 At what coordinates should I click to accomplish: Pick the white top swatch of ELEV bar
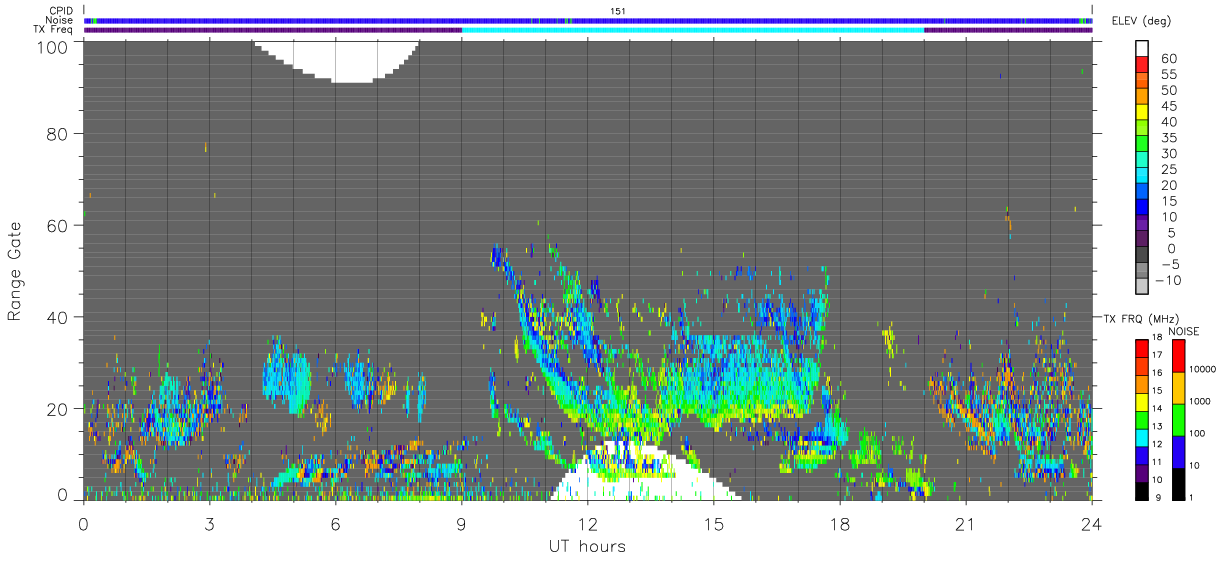pos(1143,47)
